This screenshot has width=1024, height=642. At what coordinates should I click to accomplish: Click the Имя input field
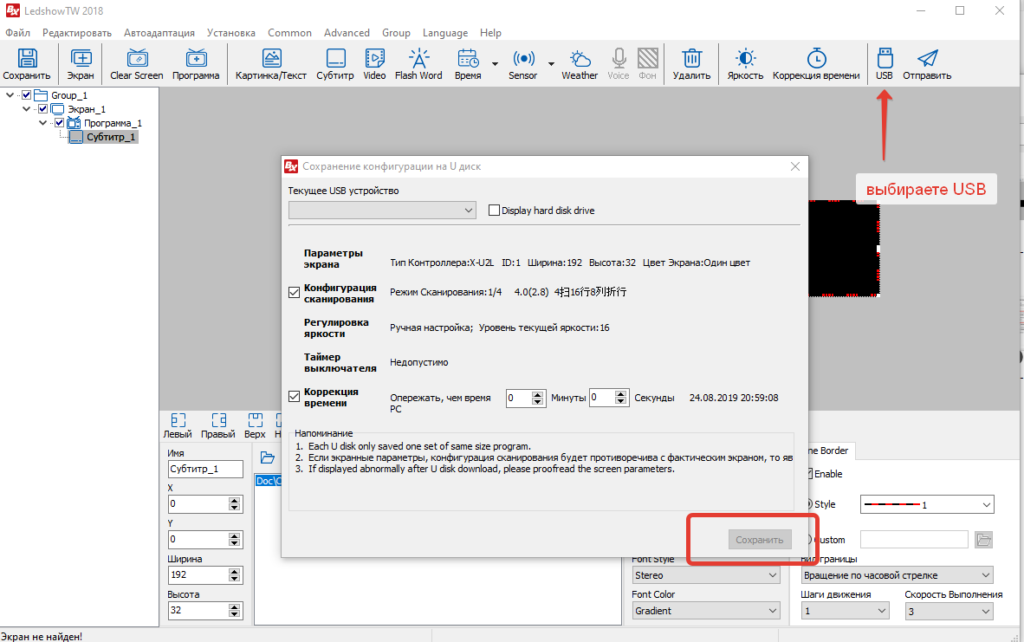(x=206, y=469)
